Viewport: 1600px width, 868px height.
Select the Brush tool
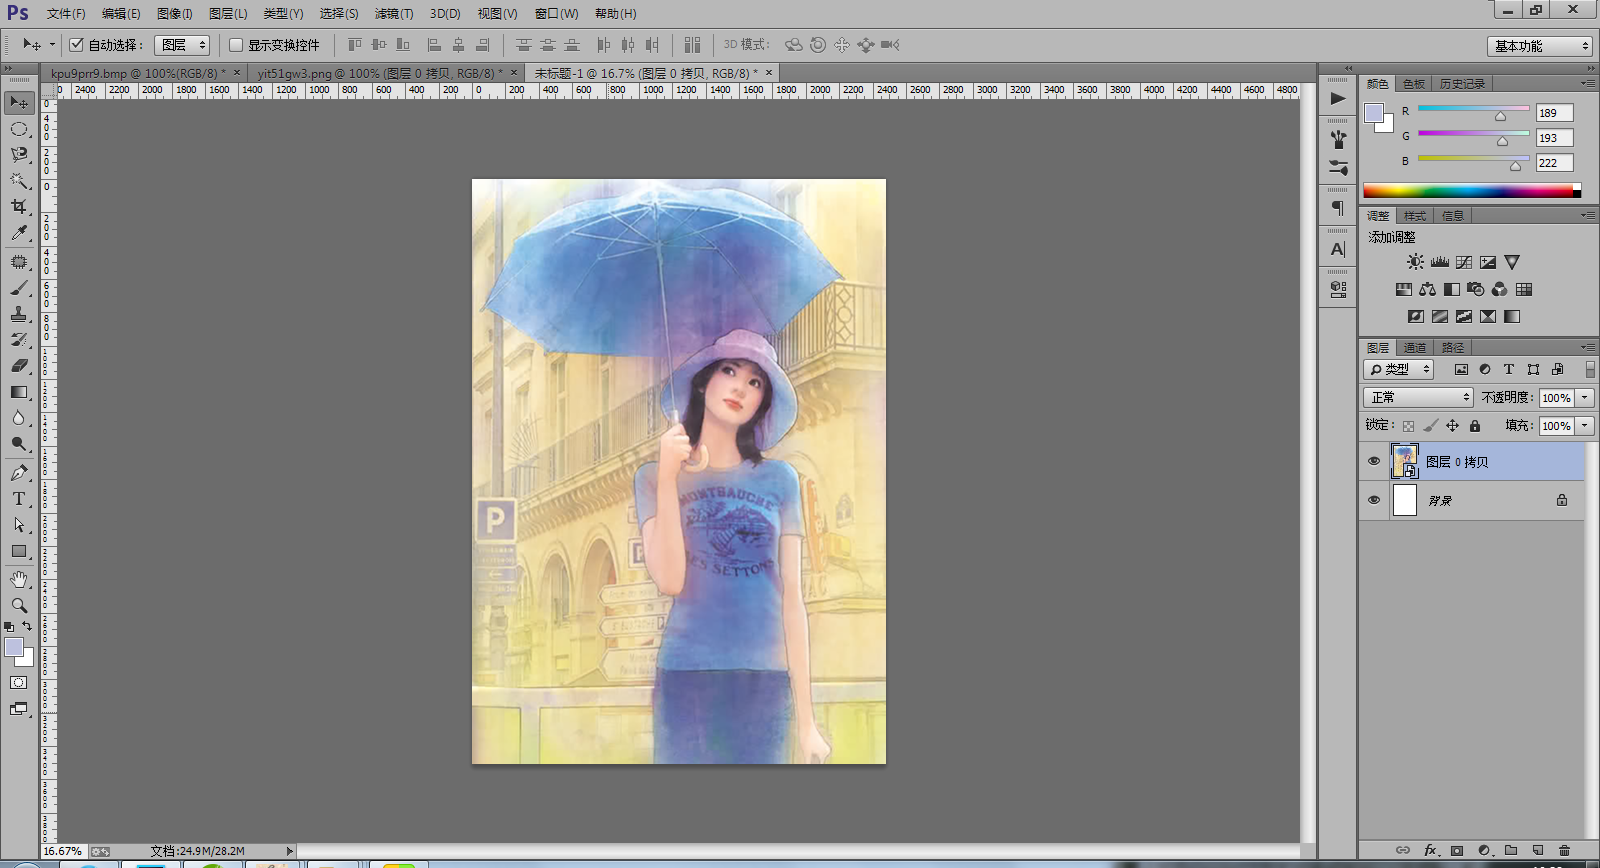[x=19, y=288]
